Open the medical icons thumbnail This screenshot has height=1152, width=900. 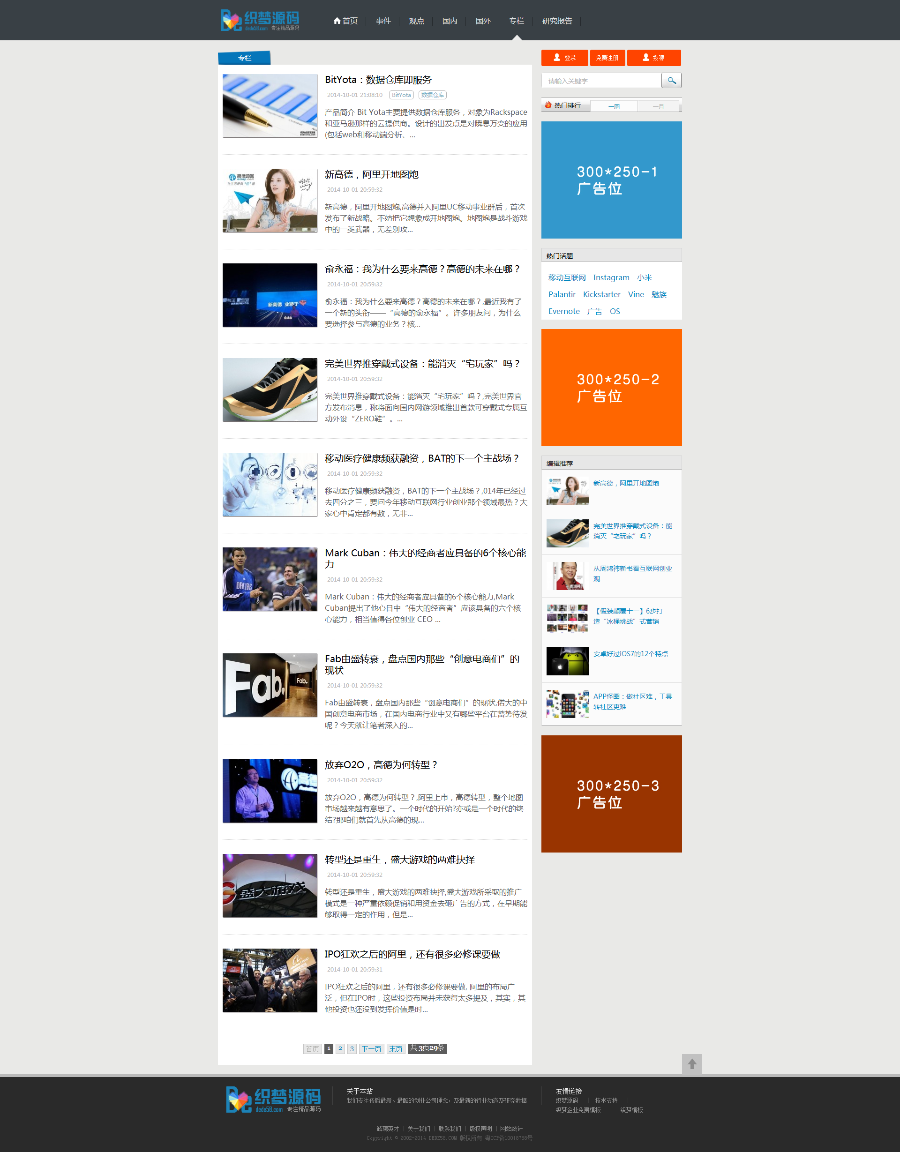(x=270, y=485)
